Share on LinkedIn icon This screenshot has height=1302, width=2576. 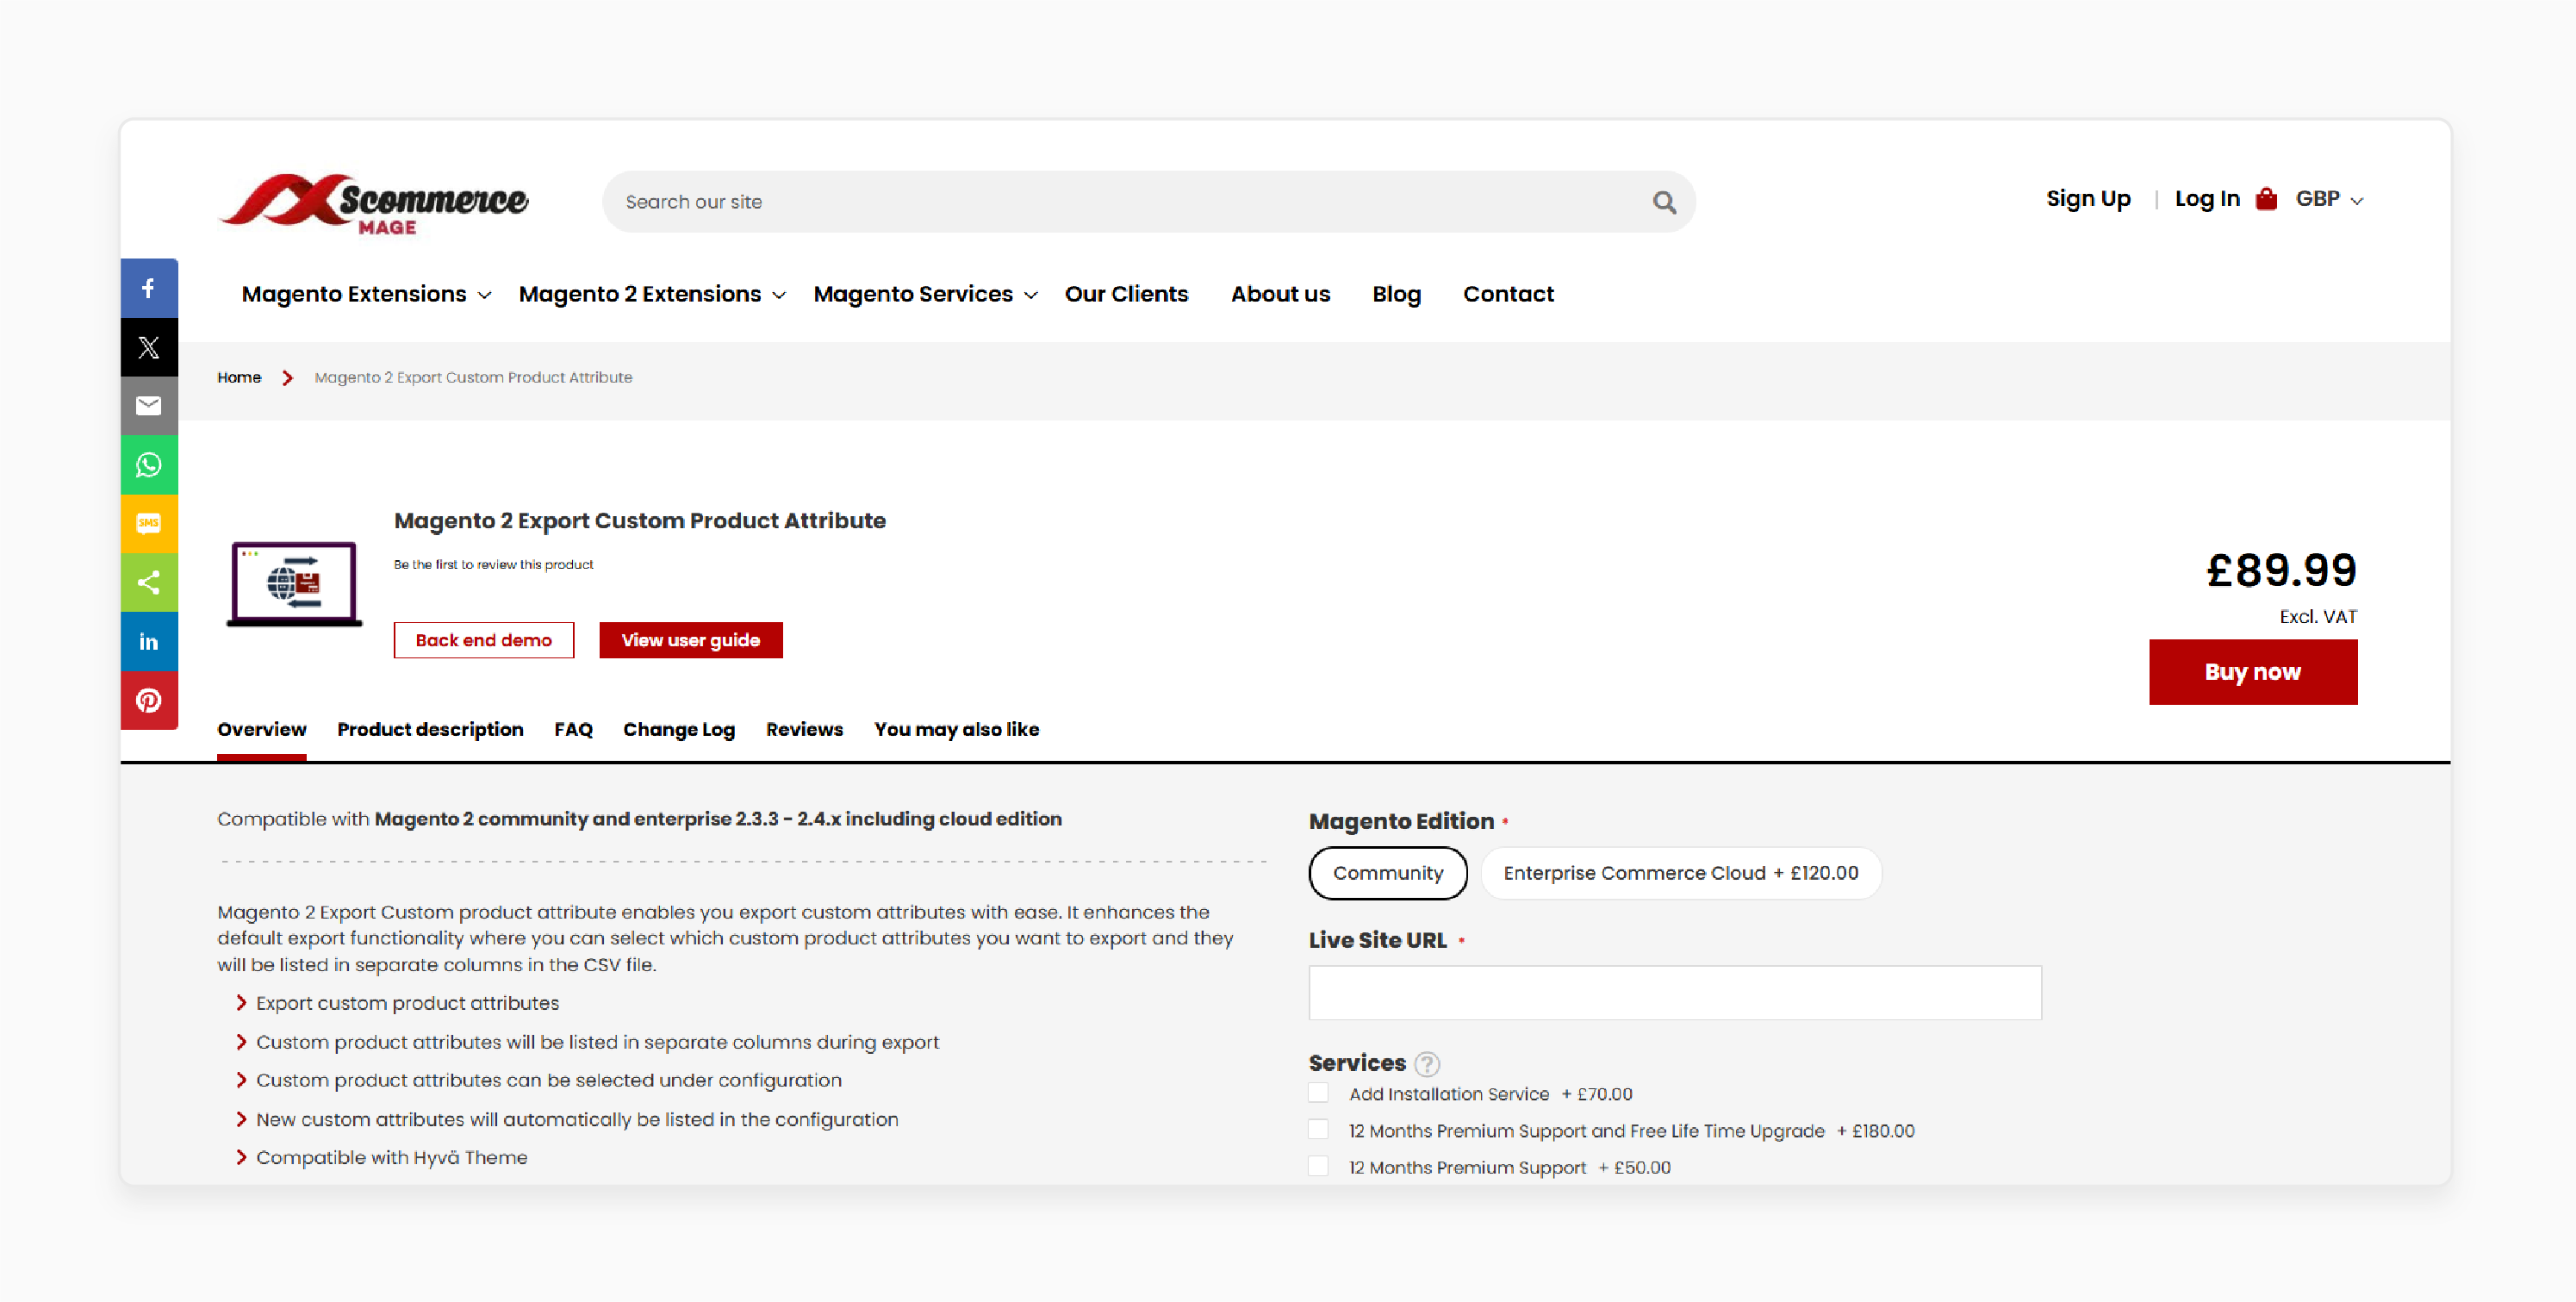pos(149,641)
